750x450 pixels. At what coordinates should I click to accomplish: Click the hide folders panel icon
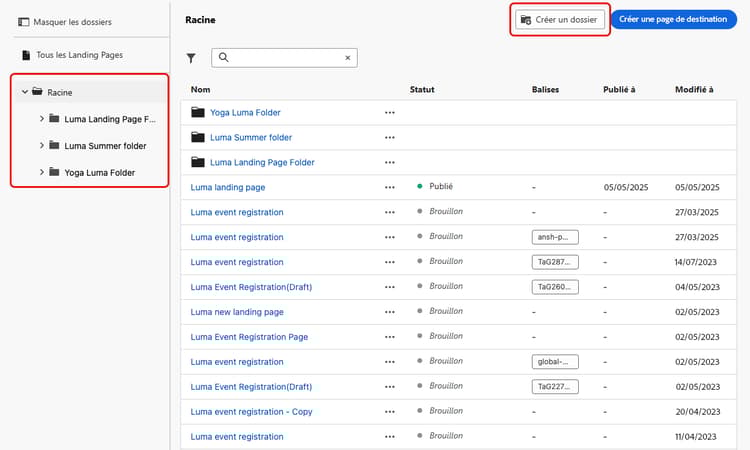click(x=24, y=21)
